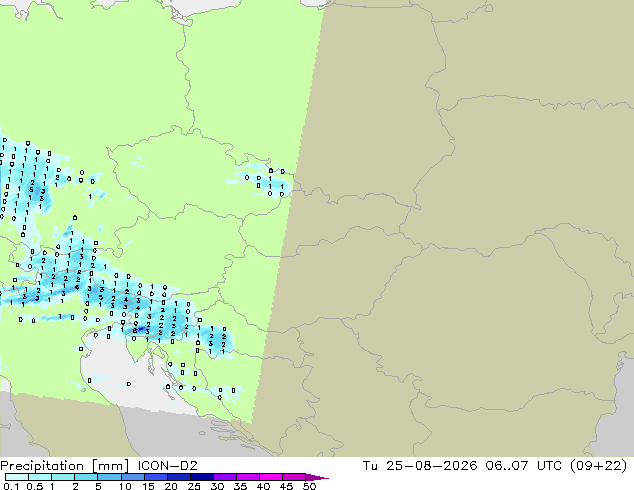Click the 25–30 mm dark blue legend swatch
The height and width of the screenshot is (490, 634).
coord(201,477)
